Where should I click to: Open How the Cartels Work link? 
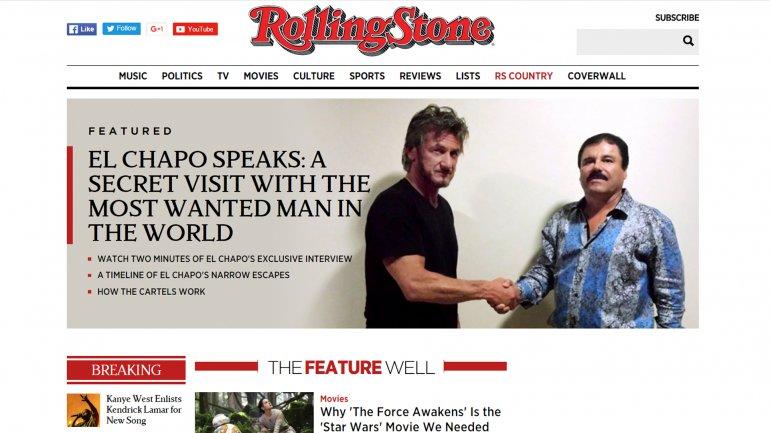pyautogui.click(x=151, y=292)
